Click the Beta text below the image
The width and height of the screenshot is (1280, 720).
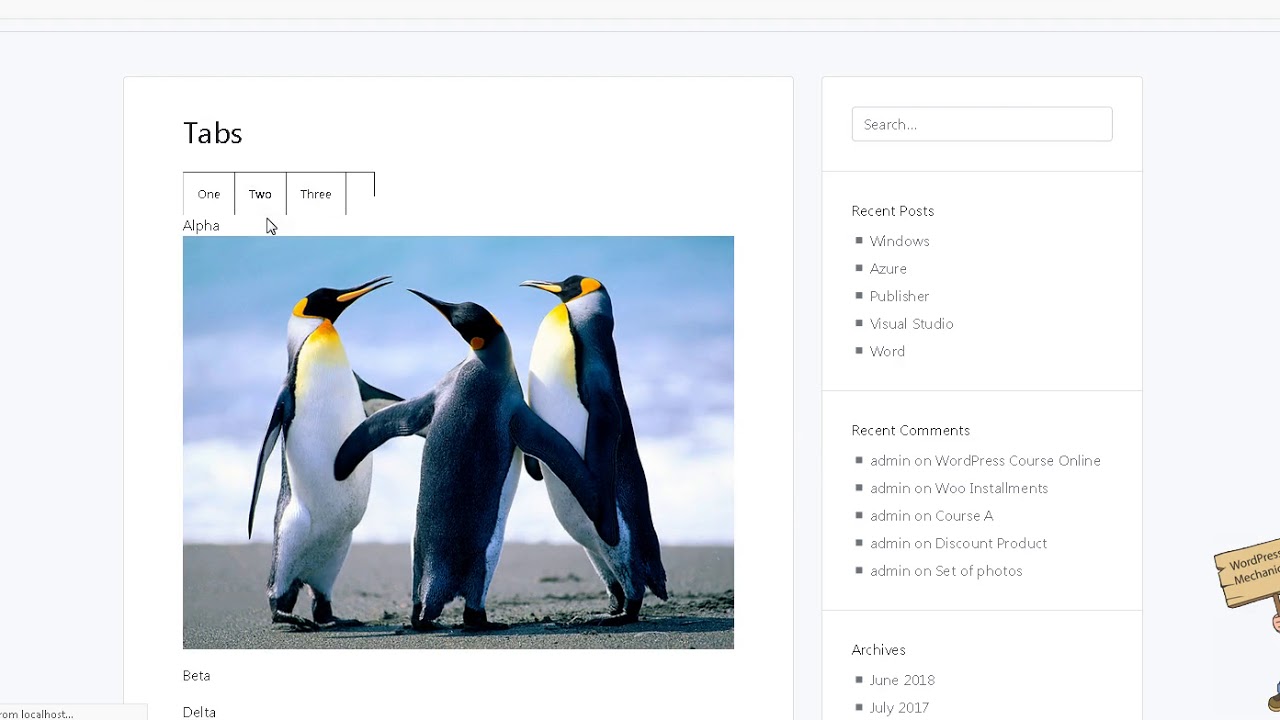click(196, 675)
